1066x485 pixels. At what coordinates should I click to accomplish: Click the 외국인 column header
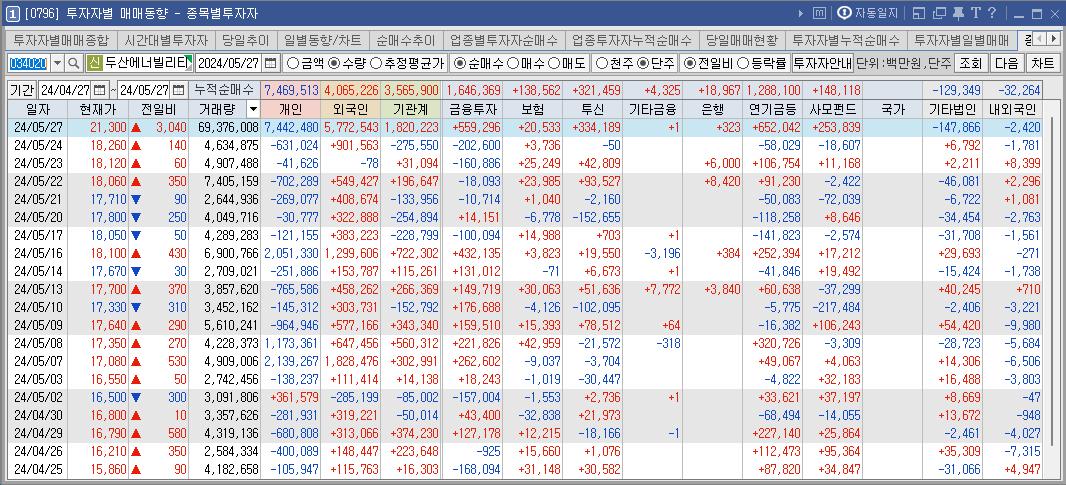(351, 109)
